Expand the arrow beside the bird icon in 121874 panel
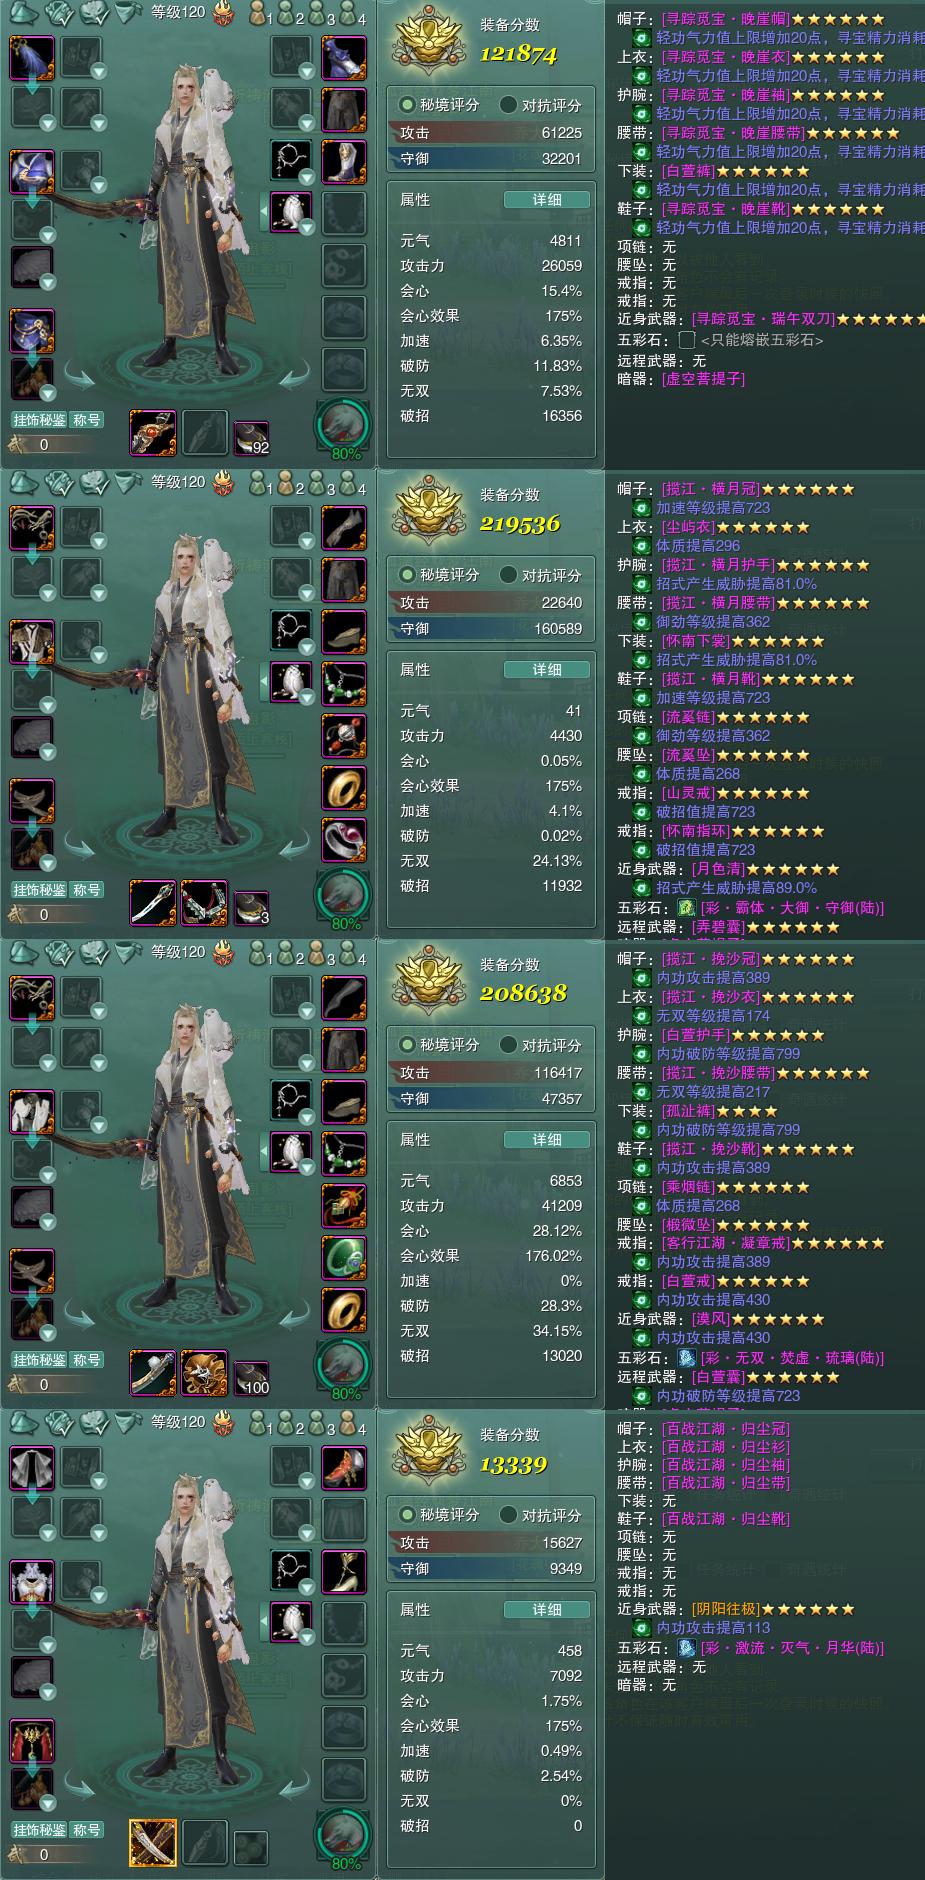The height and width of the screenshot is (1880, 925). click(265, 211)
